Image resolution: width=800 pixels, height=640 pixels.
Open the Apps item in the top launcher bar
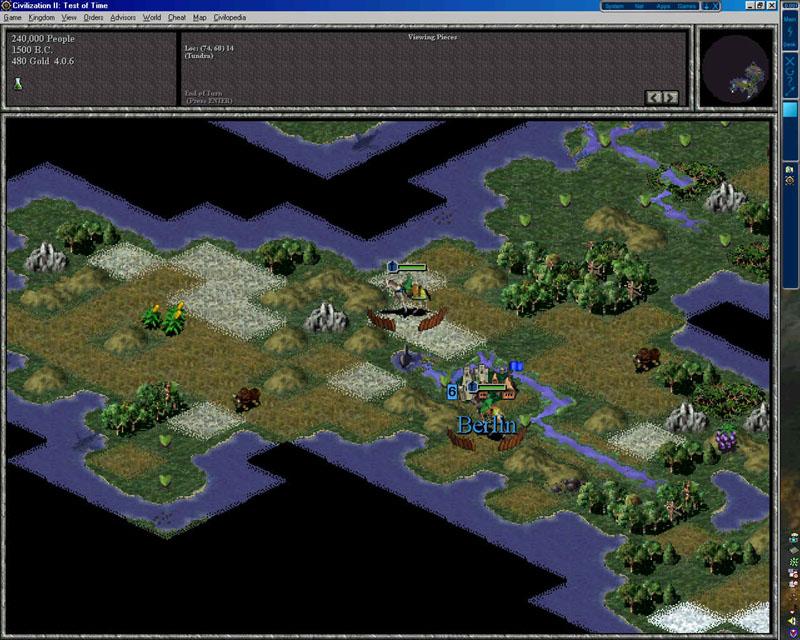point(663,6)
